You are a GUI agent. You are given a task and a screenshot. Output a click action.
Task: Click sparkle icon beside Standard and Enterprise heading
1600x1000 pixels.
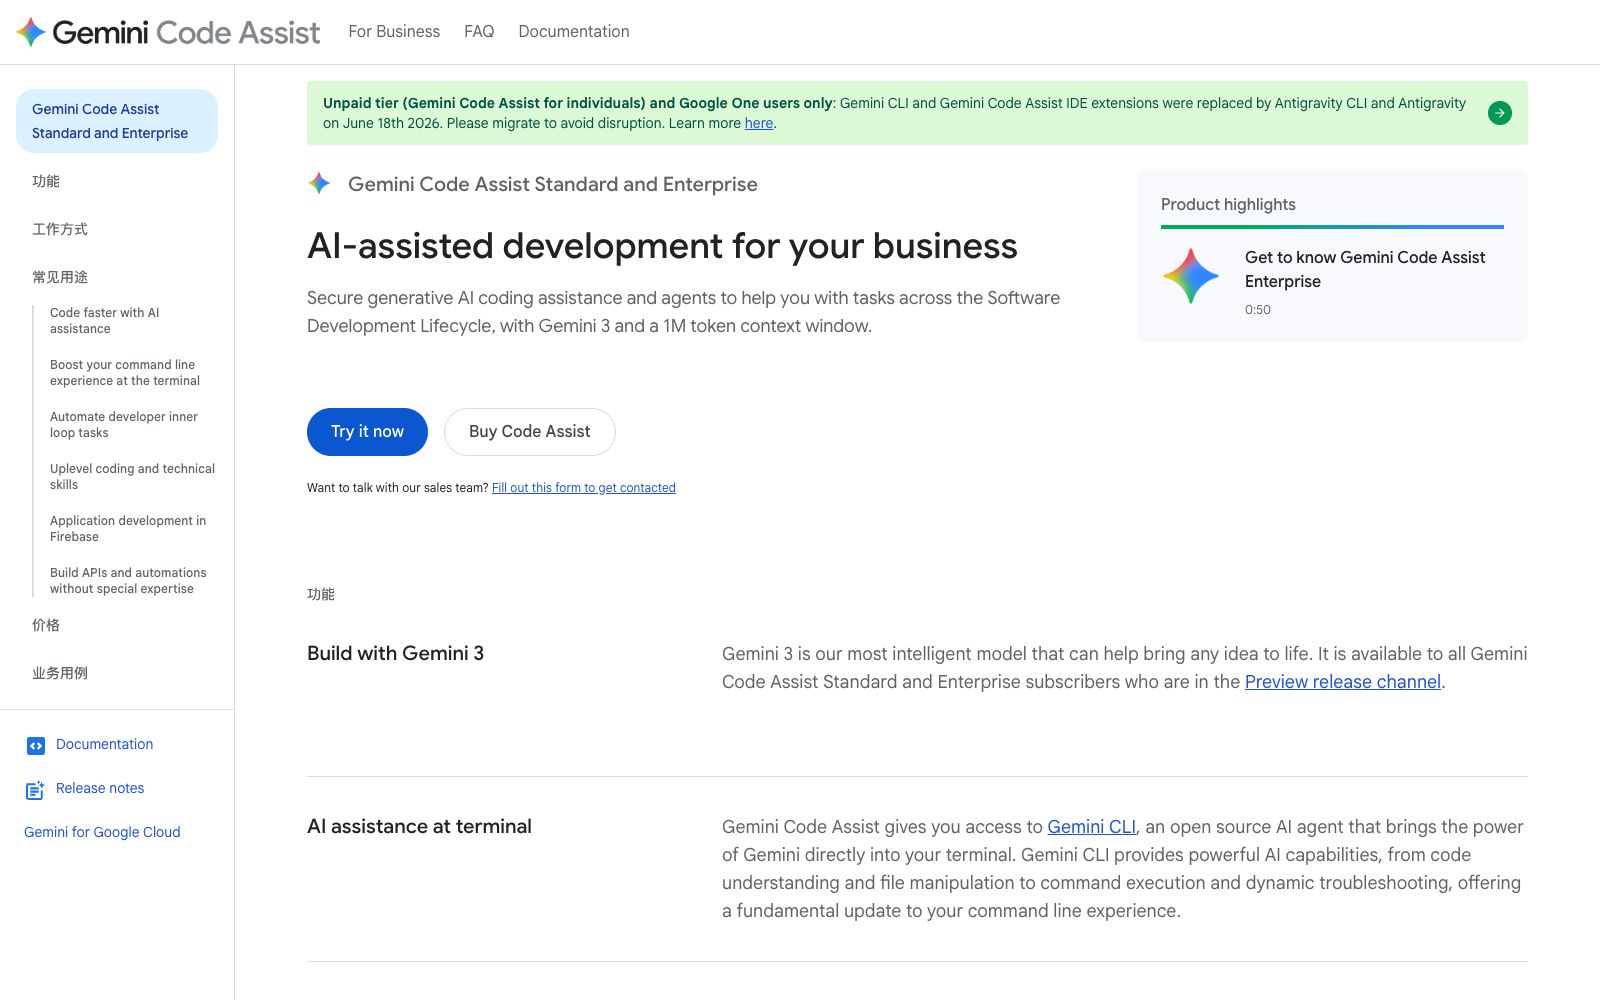pos(319,183)
